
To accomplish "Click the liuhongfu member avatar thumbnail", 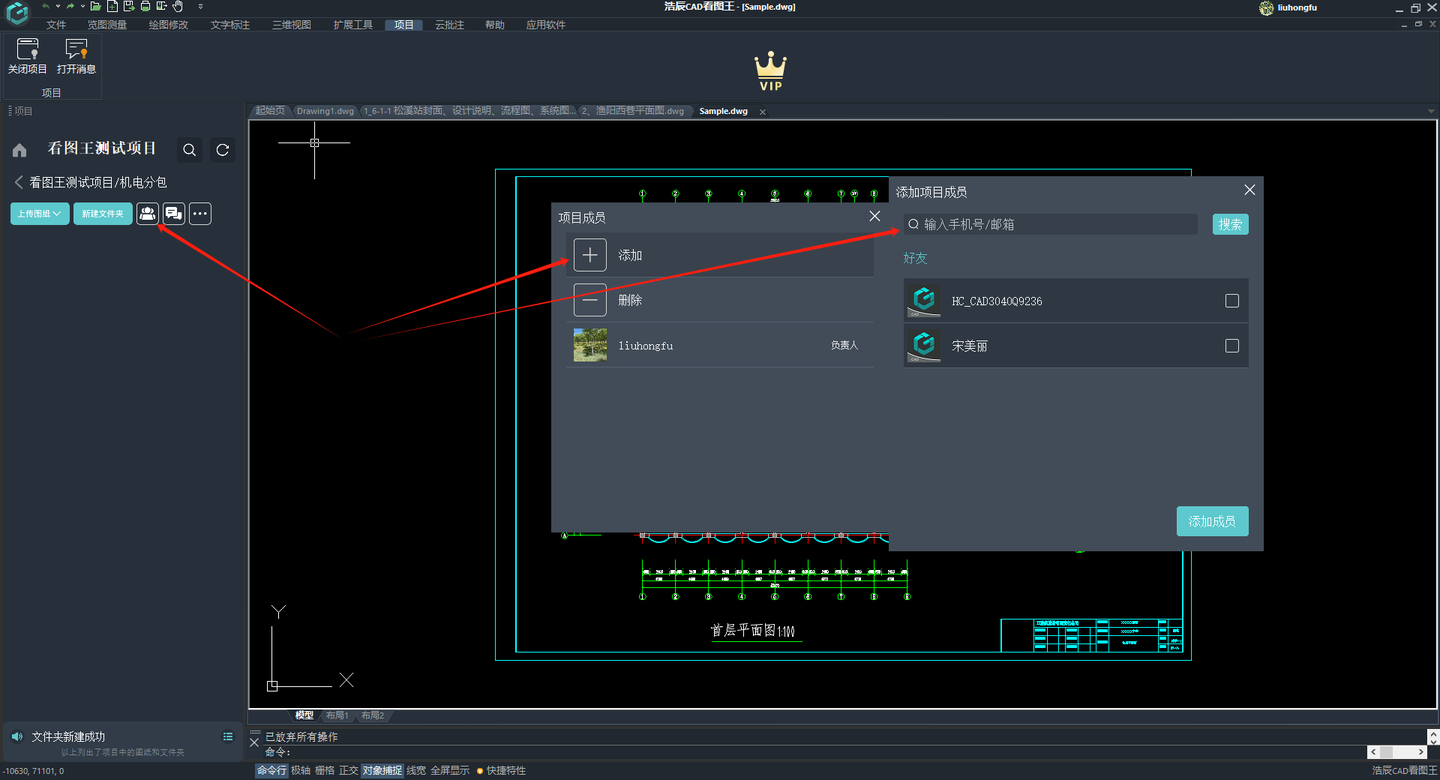I will pos(590,345).
